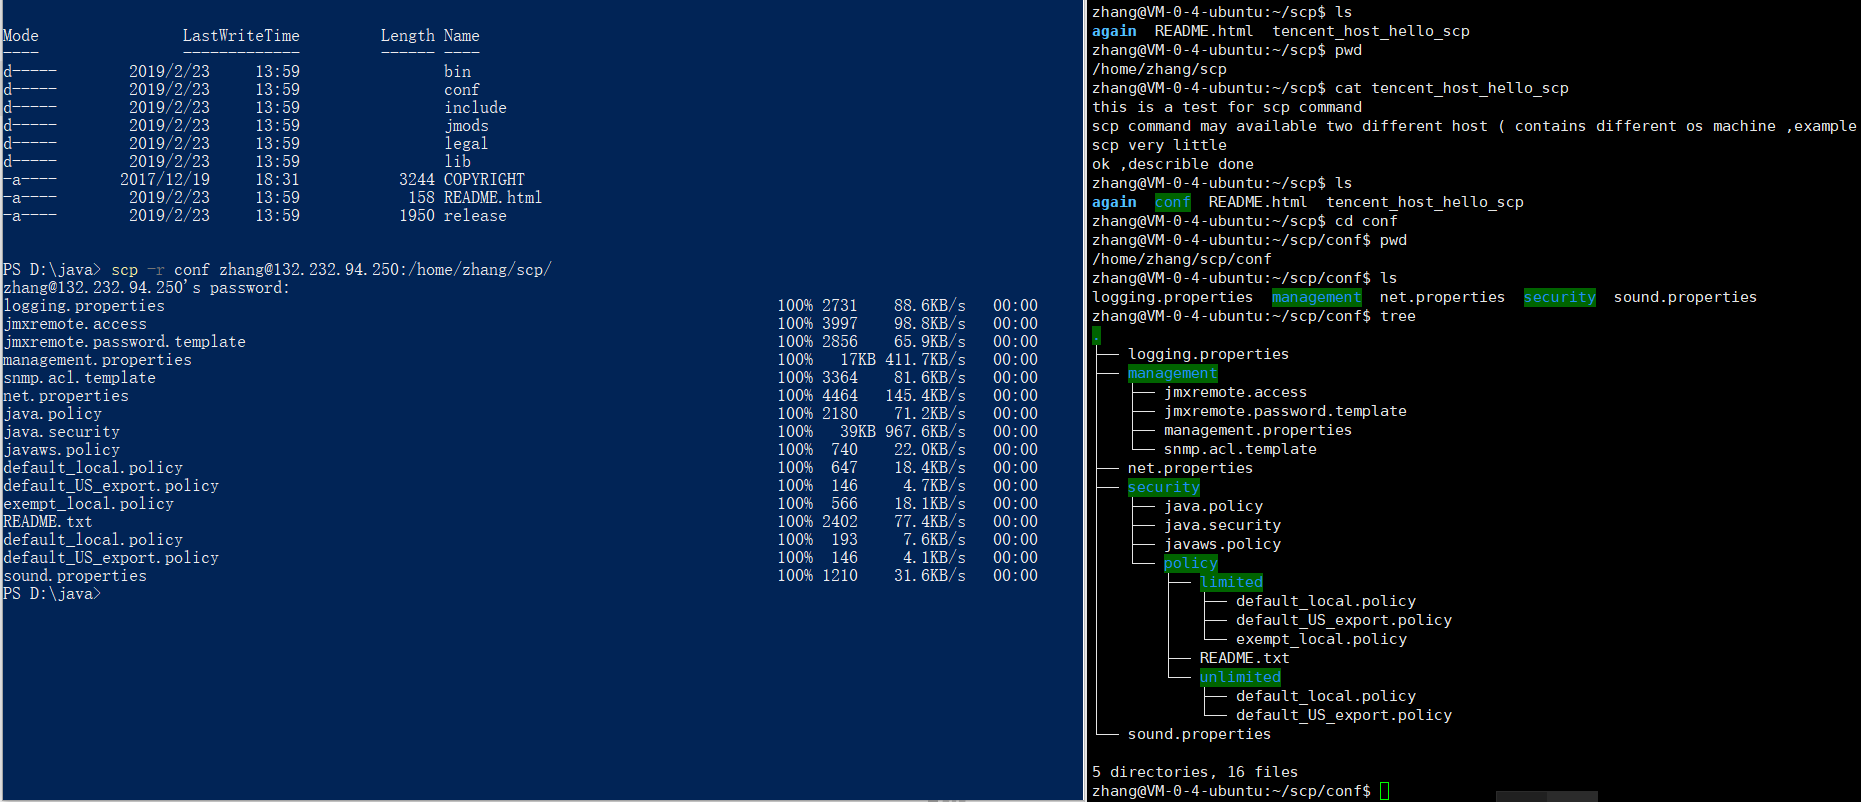Click highlighted 'management' in conf ls output
The width and height of the screenshot is (1861, 802).
[1316, 297]
